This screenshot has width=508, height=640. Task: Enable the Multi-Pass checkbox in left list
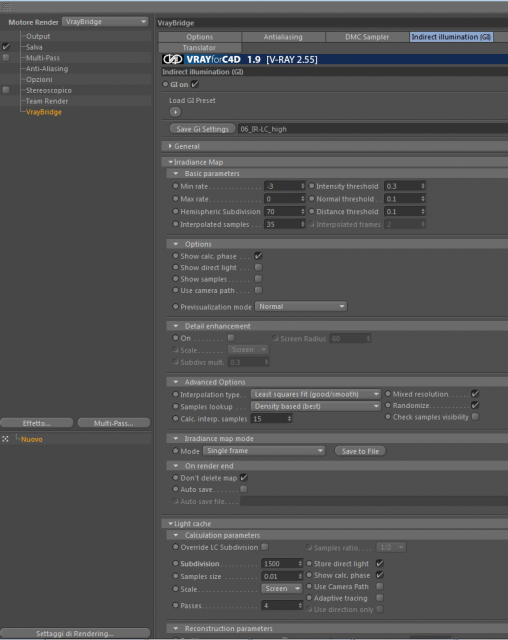pyautogui.click(x=6, y=58)
